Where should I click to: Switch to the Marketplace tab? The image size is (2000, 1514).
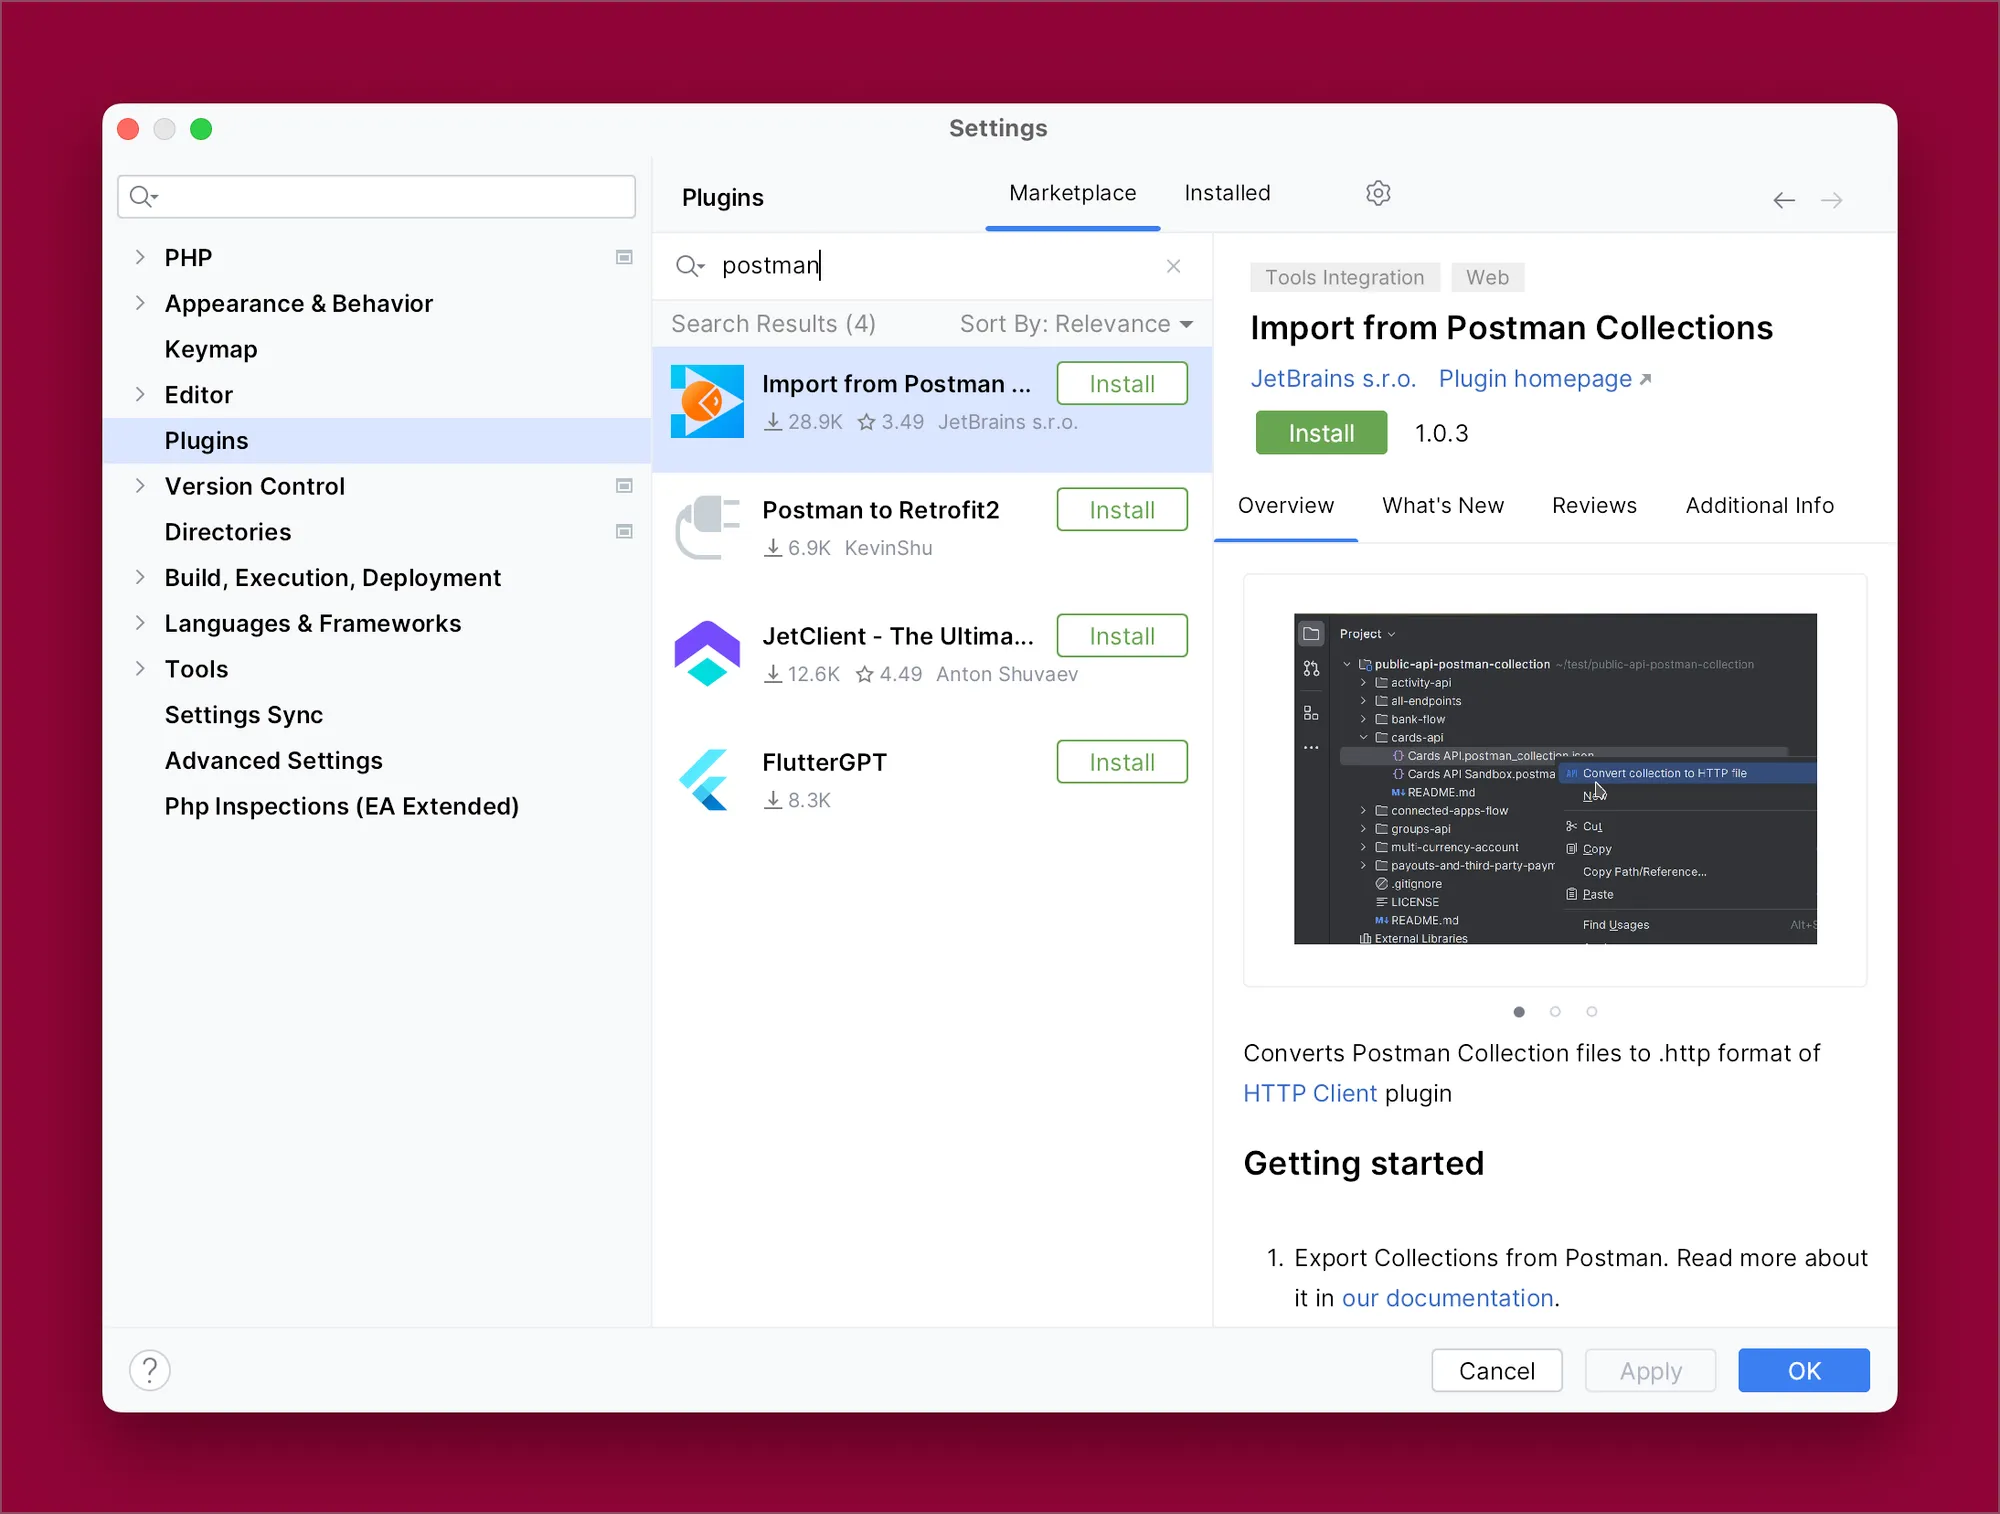tap(1072, 193)
